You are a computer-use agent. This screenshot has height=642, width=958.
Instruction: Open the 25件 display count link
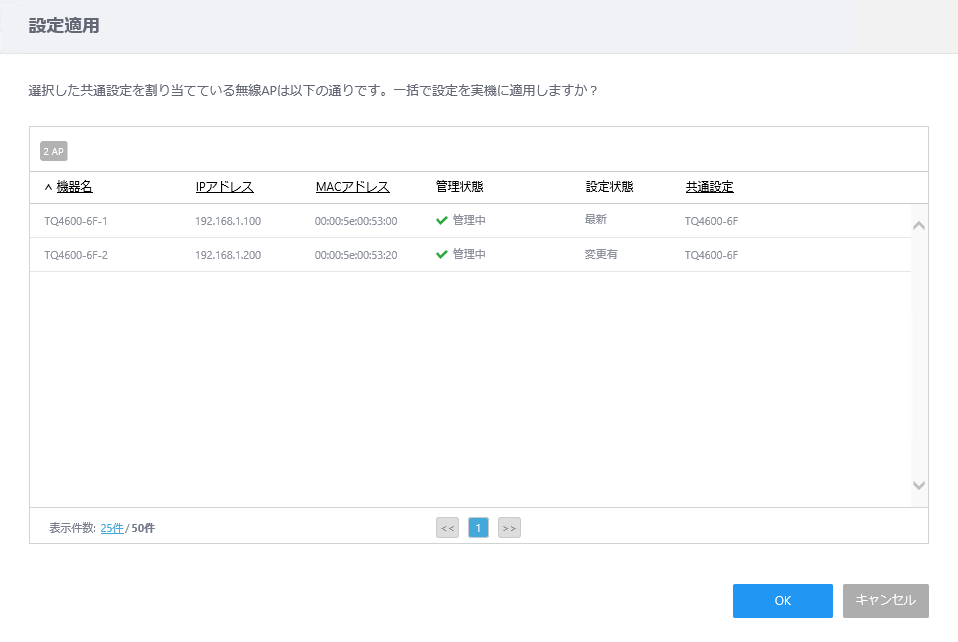click(112, 527)
